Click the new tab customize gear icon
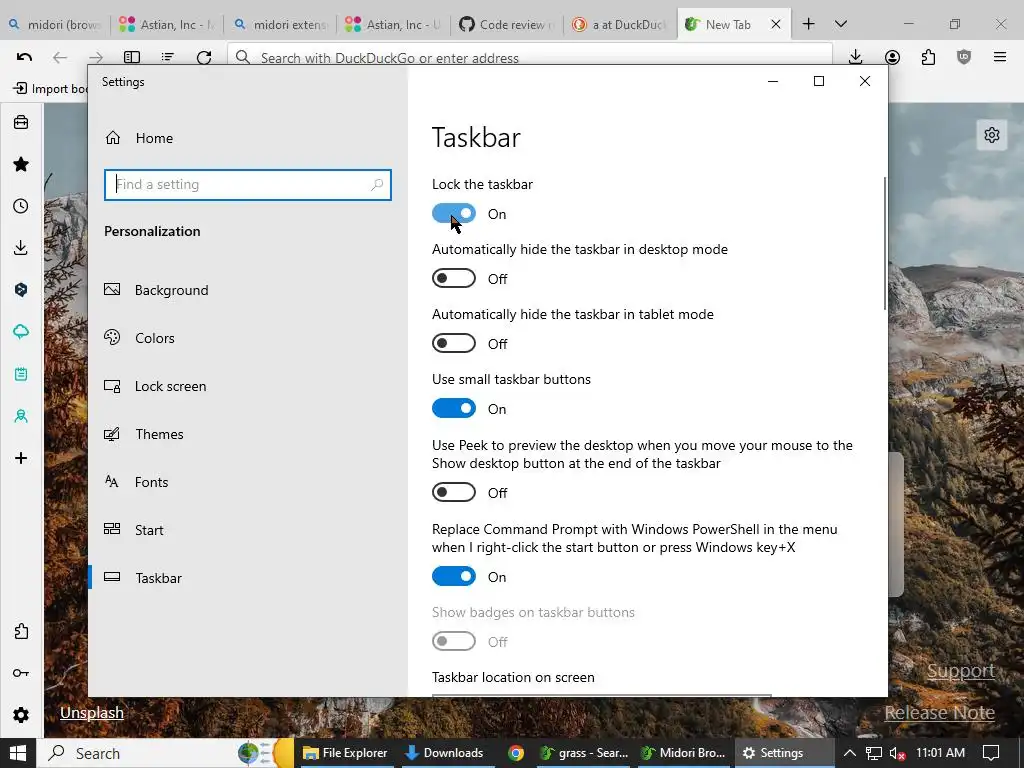Viewport: 1024px width, 768px height. click(992, 135)
